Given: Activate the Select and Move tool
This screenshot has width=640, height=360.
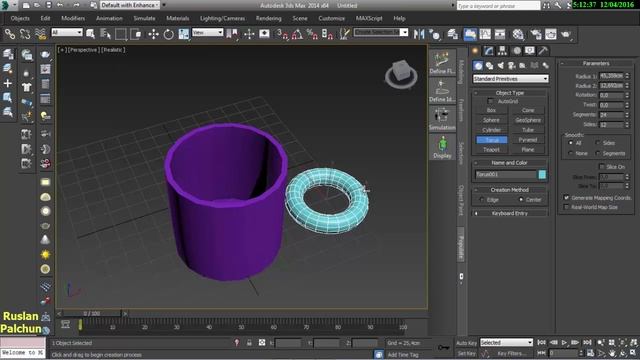Looking at the screenshot, I should coord(153,34).
